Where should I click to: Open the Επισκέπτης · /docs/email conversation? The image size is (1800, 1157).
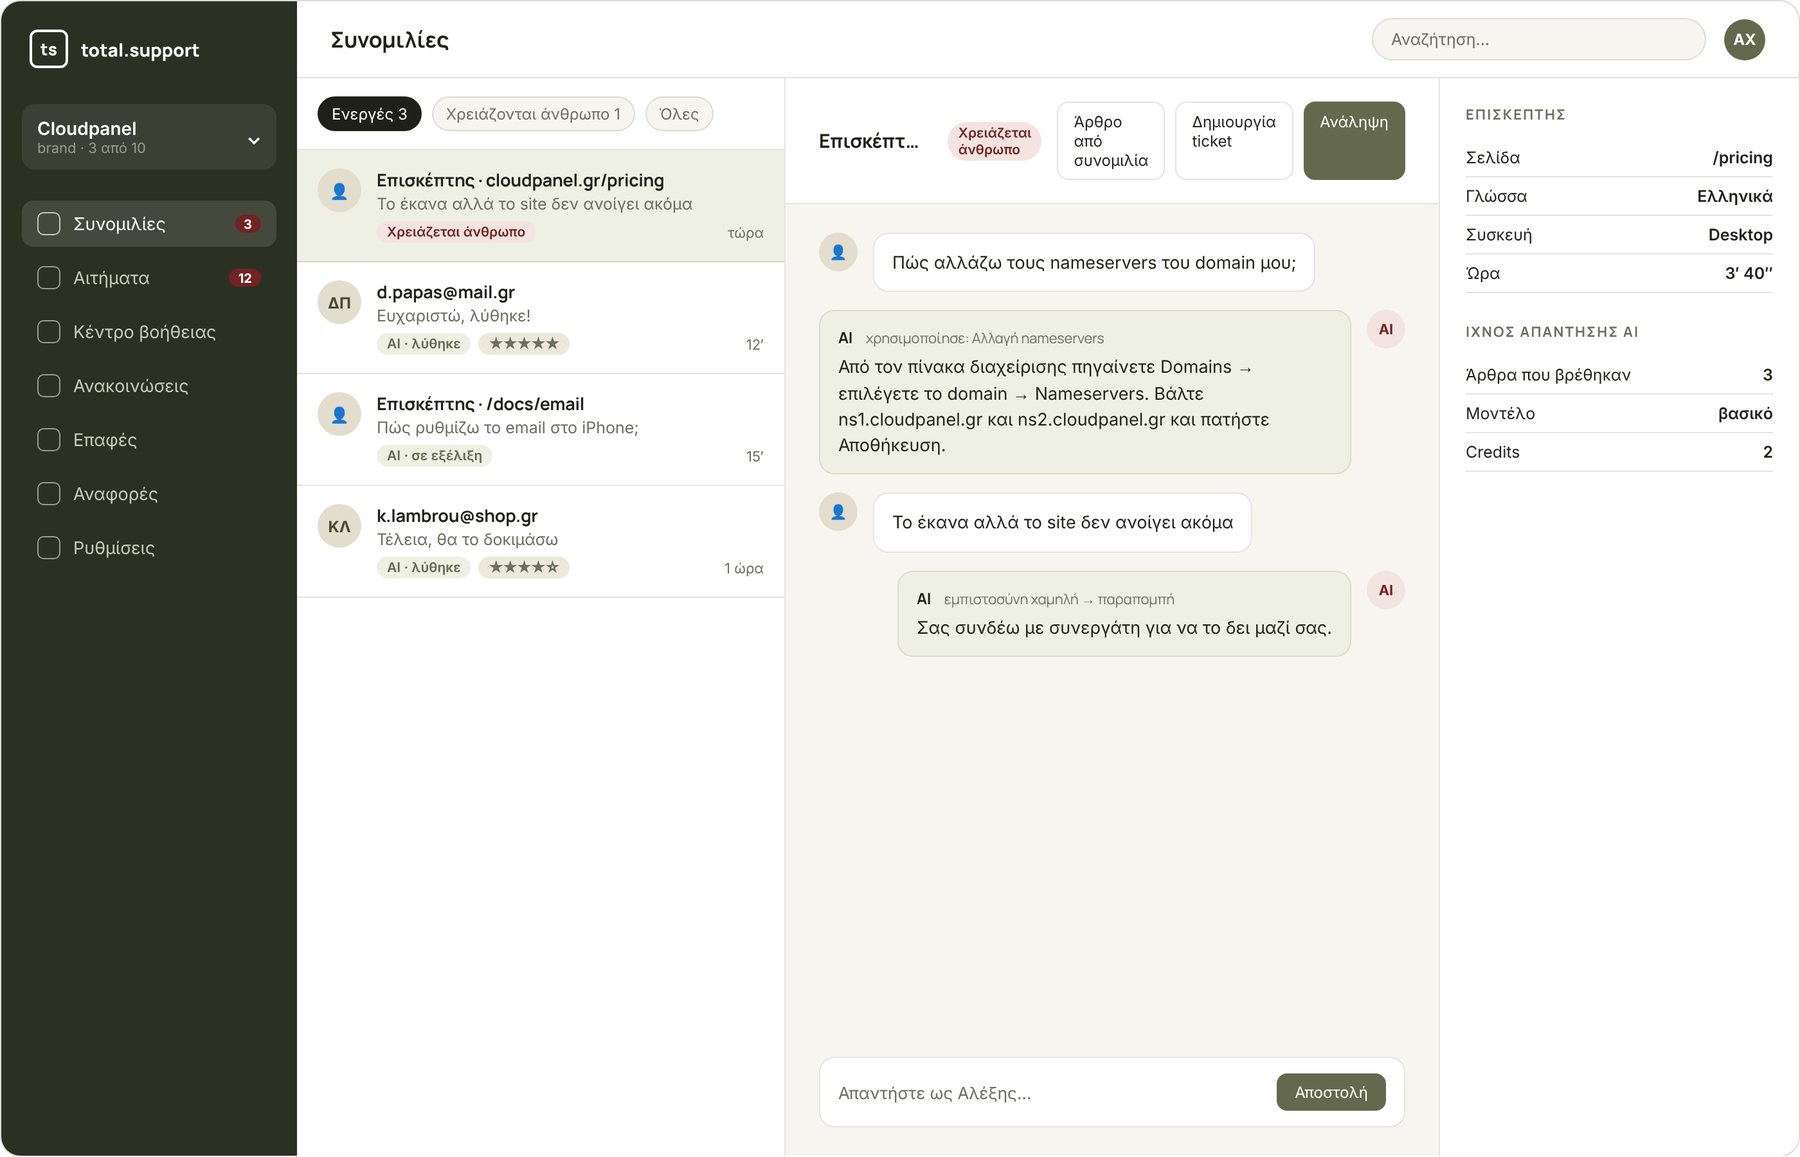(x=541, y=430)
